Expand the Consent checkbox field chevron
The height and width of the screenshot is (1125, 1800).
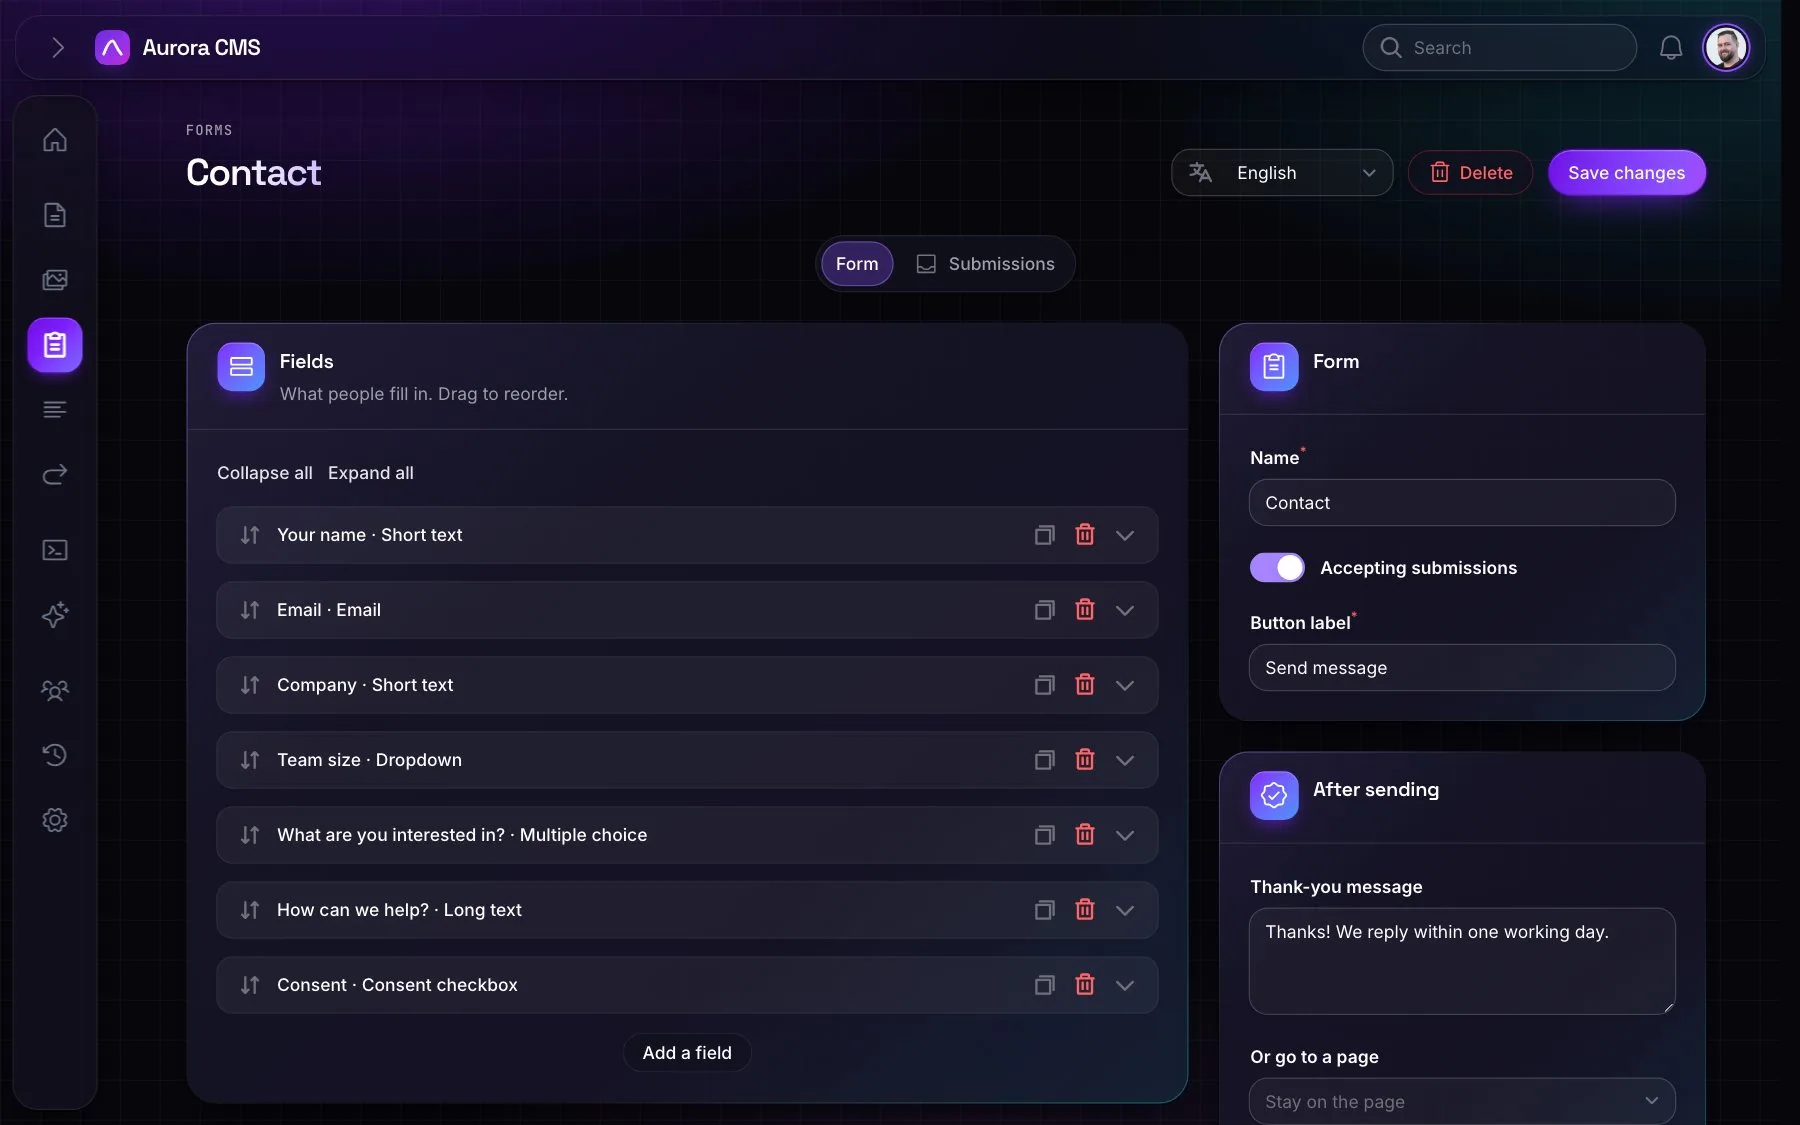(1125, 985)
